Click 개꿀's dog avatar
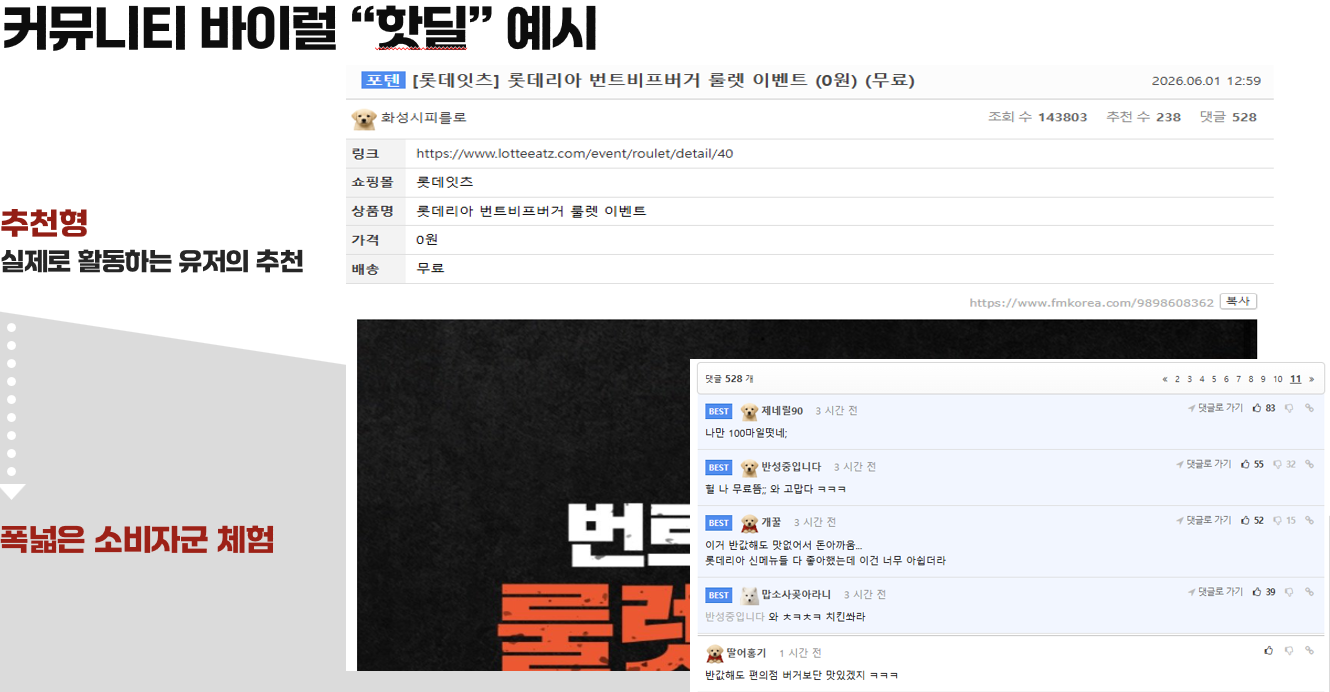The height and width of the screenshot is (692, 1330). pyautogui.click(x=749, y=523)
